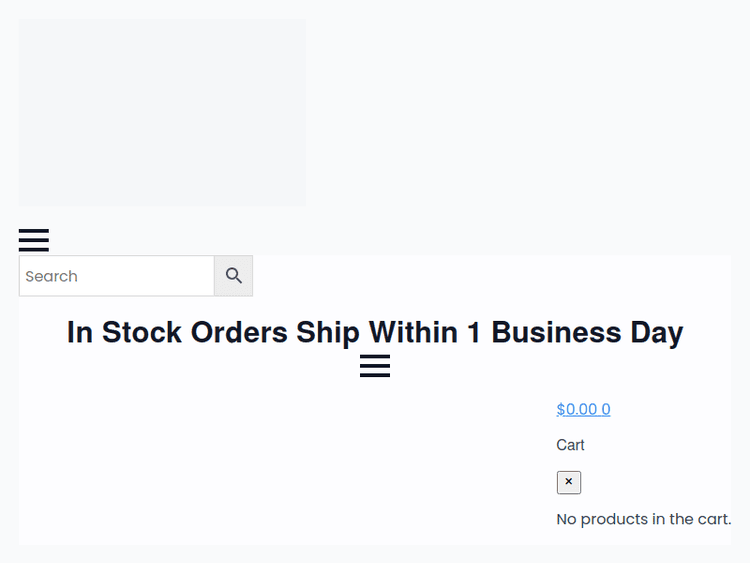
Task: View the cart via the underlined $0.00 0 link
Action: [583, 409]
